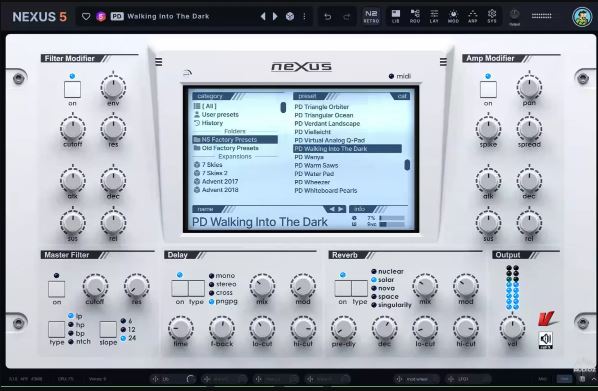
Task: Click the category list scrollbar handle
Action: [283, 108]
